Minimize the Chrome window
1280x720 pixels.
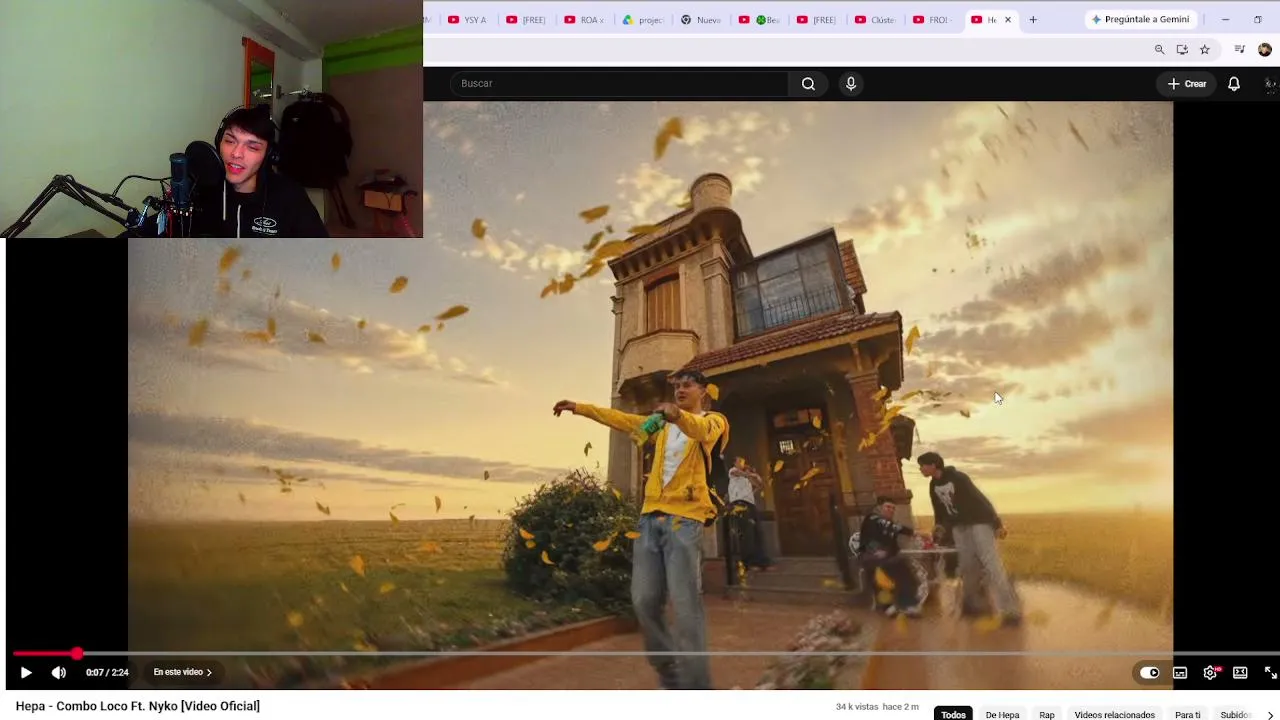tap(1225, 19)
